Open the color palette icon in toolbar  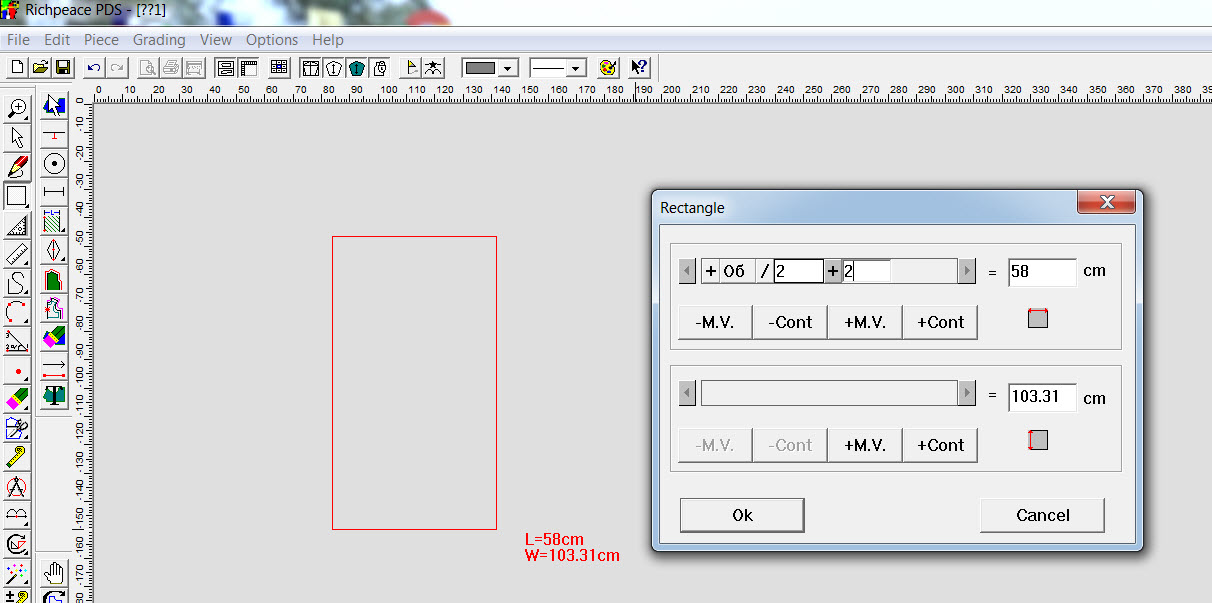click(607, 68)
